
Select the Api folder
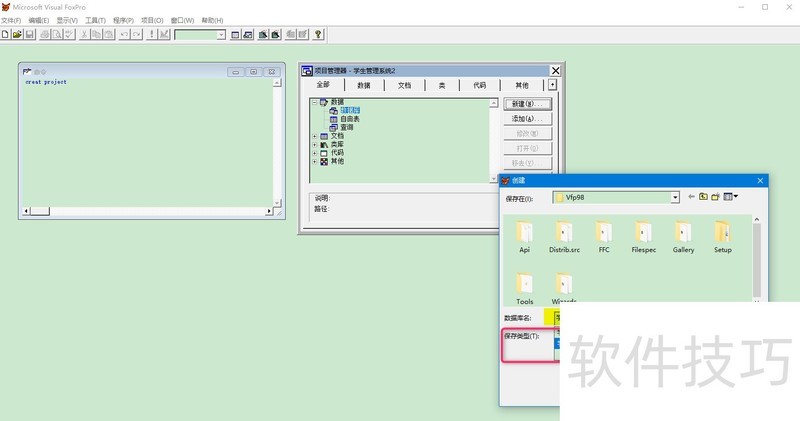coord(524,237)
